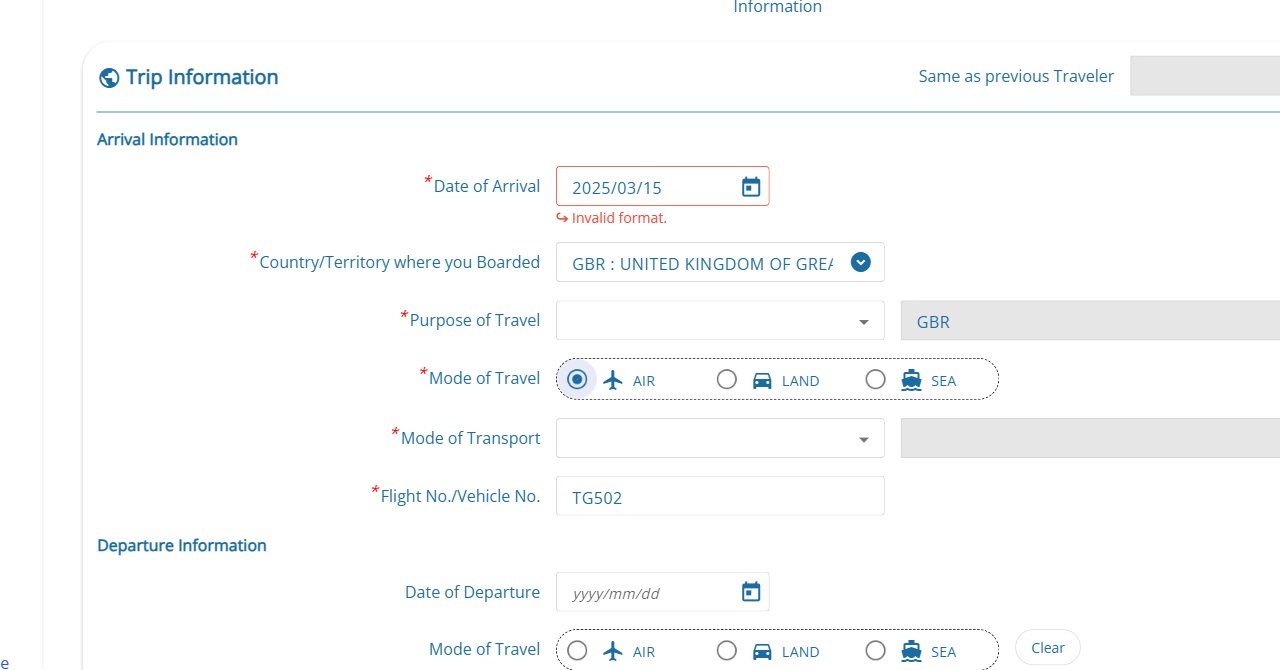Click the Information label at the top
This screenshot has width=1280, height=670.
[x=777, y=8]
